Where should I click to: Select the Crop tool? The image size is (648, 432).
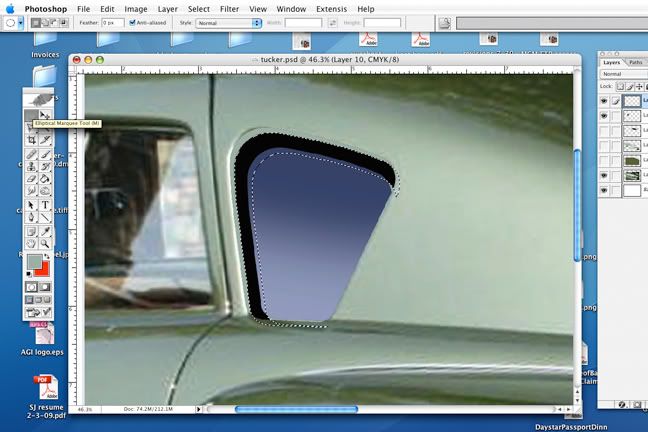(31, 140)
